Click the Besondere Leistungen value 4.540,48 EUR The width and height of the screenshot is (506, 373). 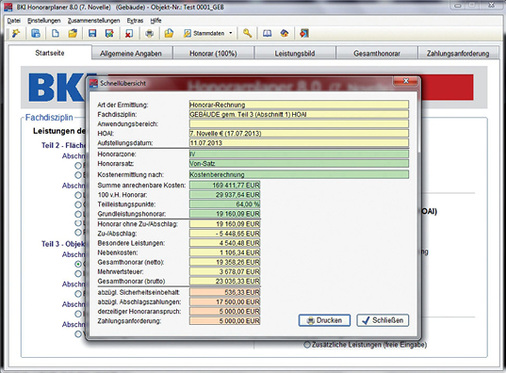click(225, 243)
